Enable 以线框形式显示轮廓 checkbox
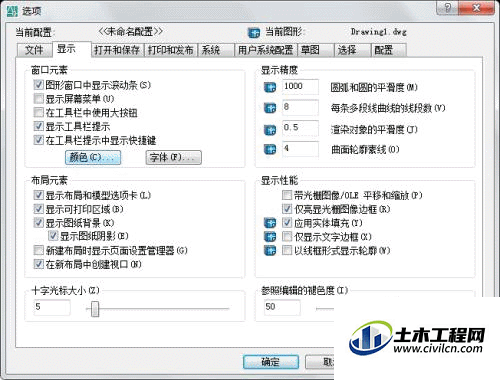The height and width of the screenshot is (380, 500). [287, 250]
